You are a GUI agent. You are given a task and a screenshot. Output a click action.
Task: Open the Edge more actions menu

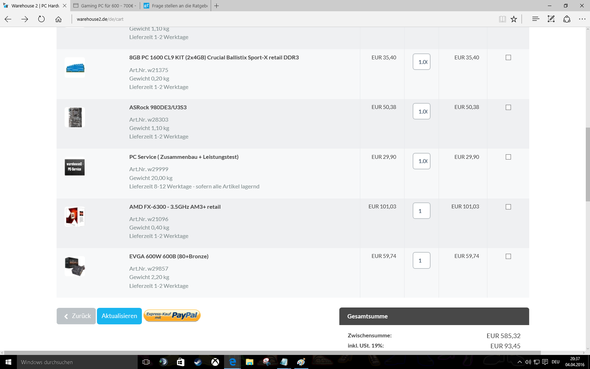point(582,19)
